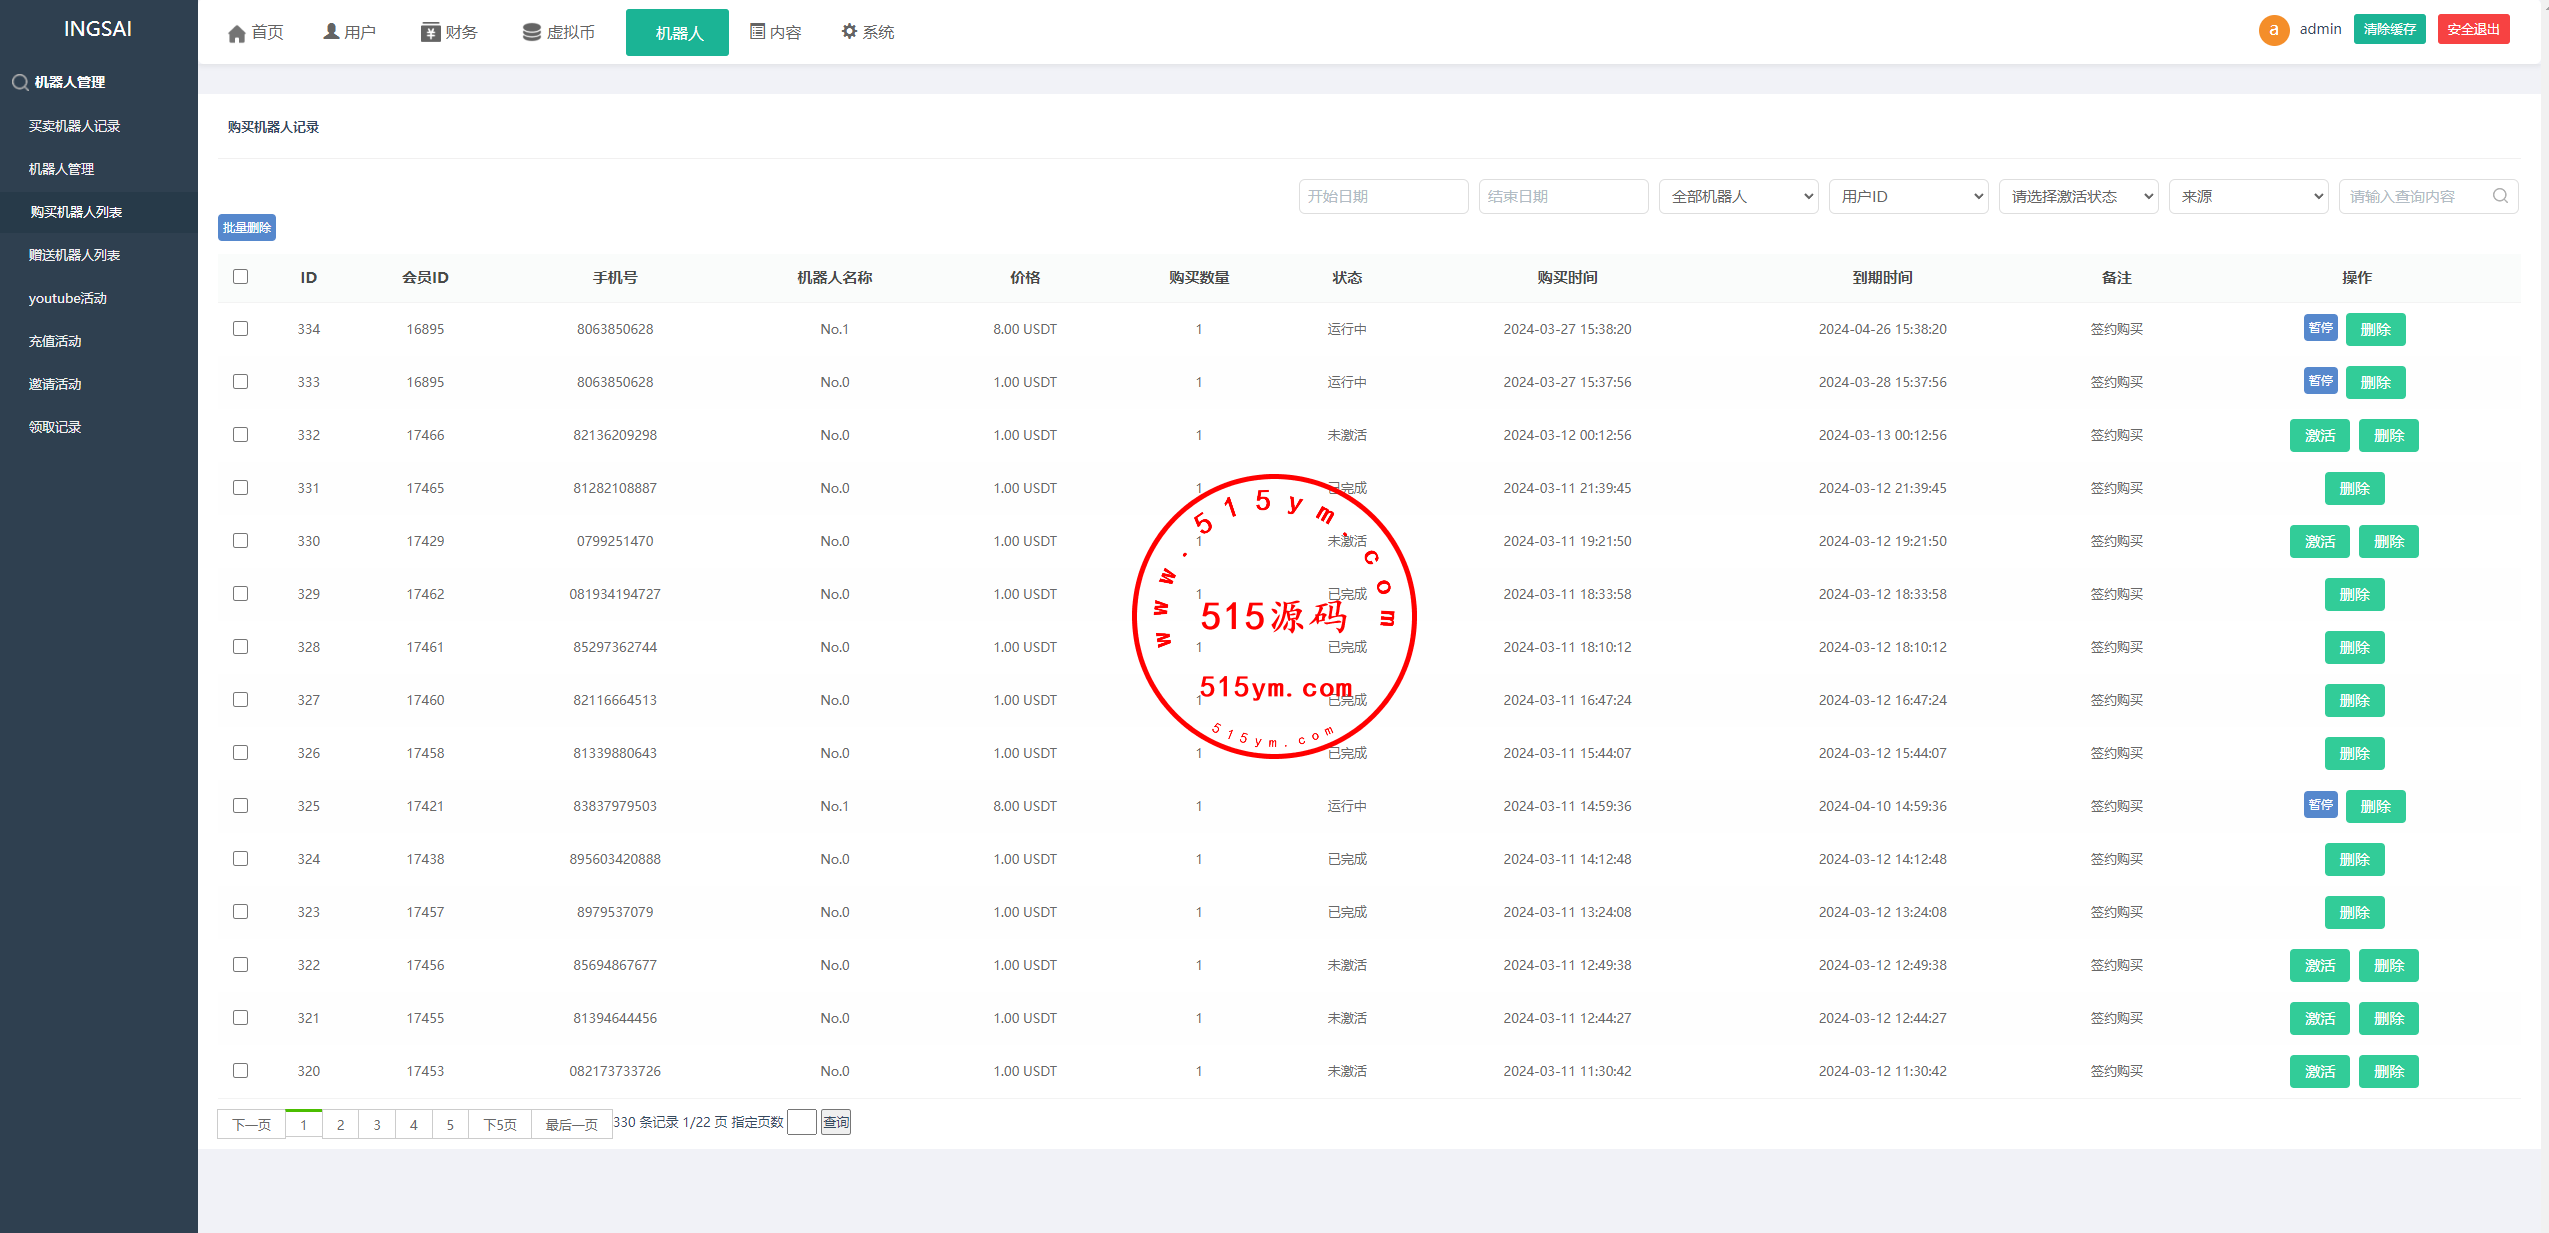
Task: Open the 全部机器人 dropdown filter
Action: pyautogui.click(x=1738, y=197)
